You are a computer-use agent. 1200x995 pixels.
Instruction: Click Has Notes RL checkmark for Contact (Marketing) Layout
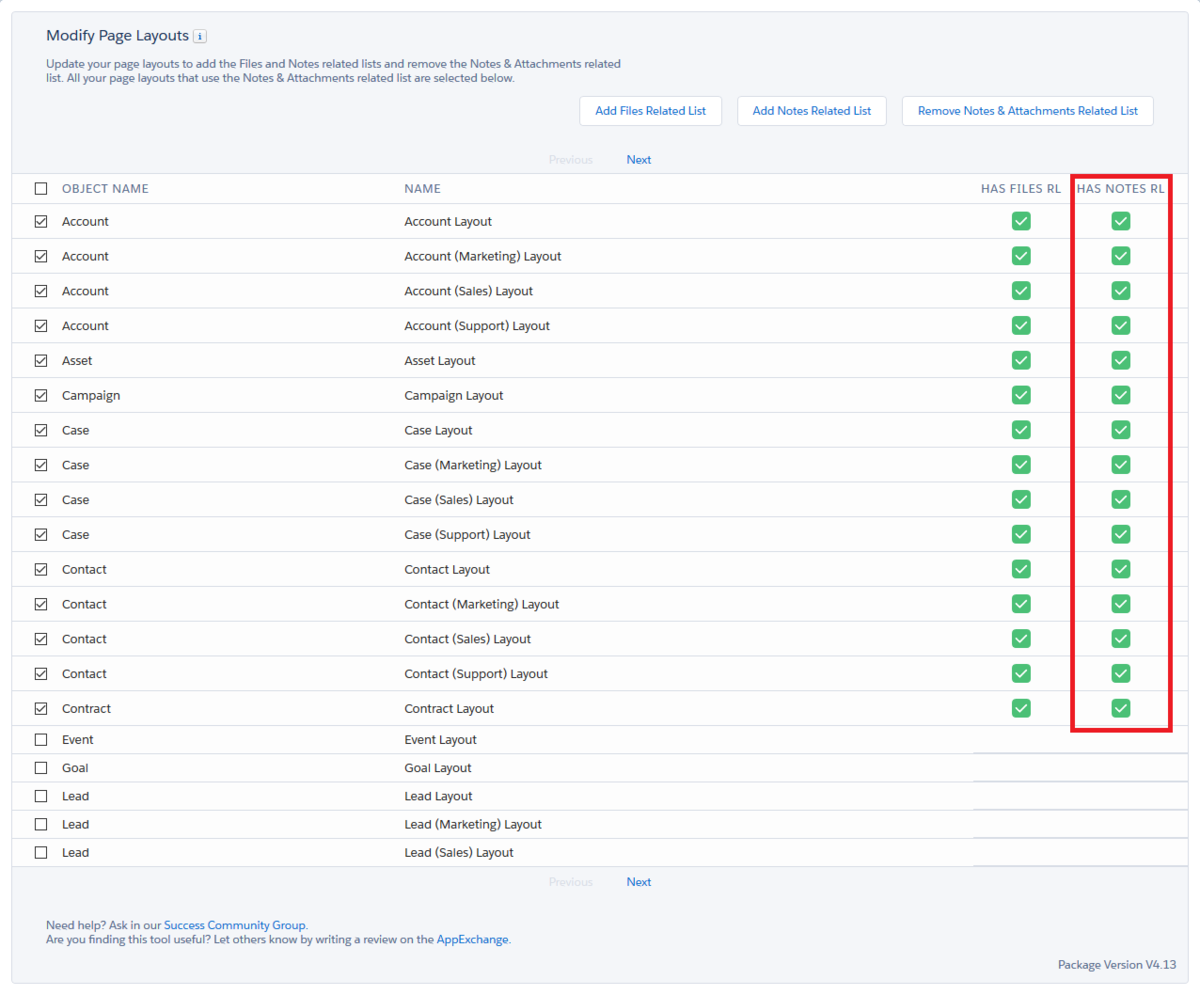pyautogui.click(x=1121, y=604)
